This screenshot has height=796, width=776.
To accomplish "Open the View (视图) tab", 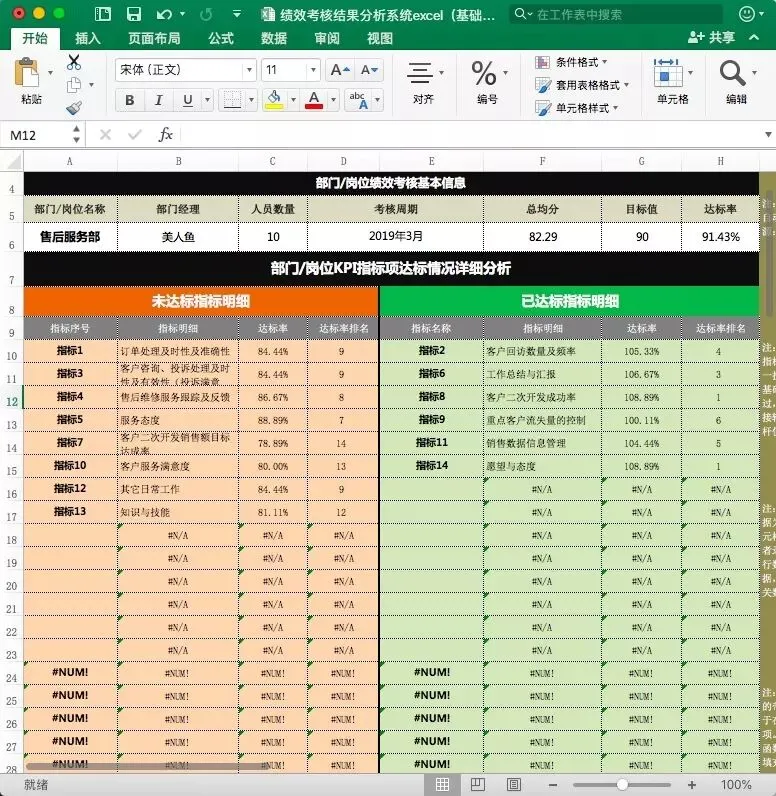I will click(380, 38).
